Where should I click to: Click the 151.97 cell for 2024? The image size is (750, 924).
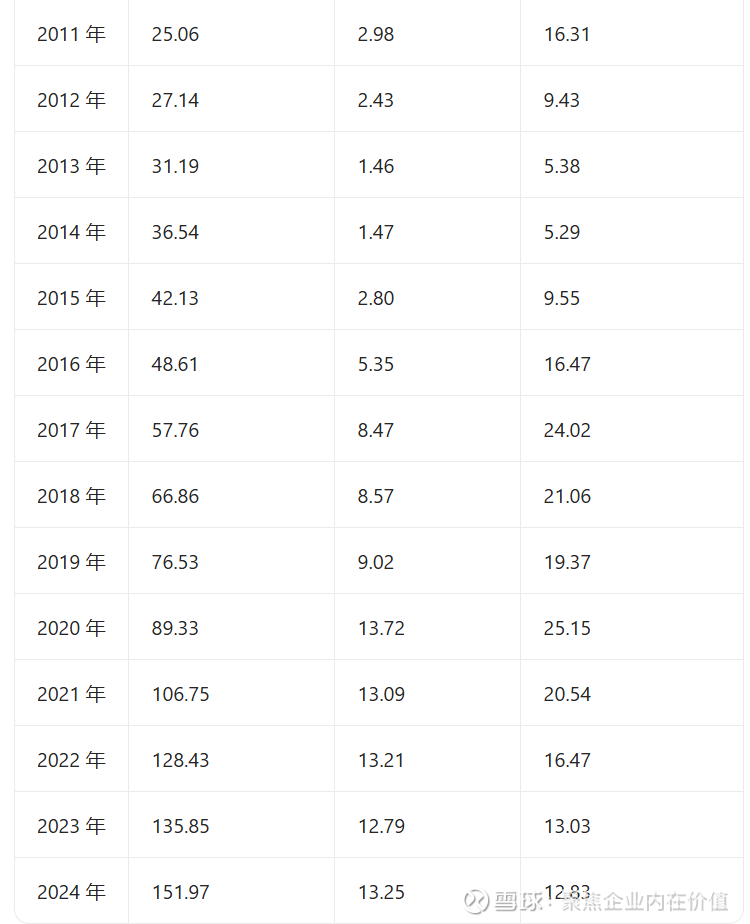[x=181, y=892]
